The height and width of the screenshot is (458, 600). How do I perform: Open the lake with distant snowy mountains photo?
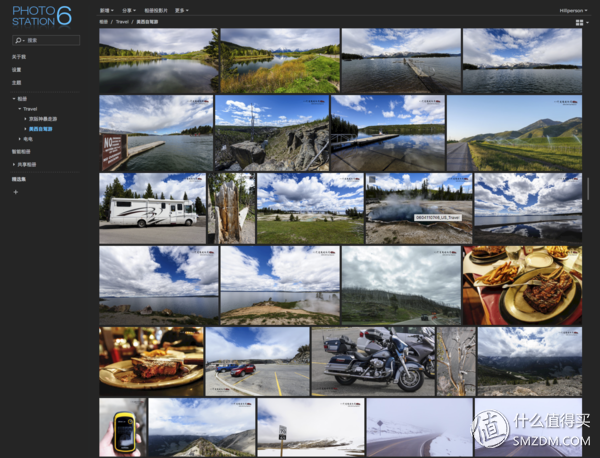[x=522, y=60]
